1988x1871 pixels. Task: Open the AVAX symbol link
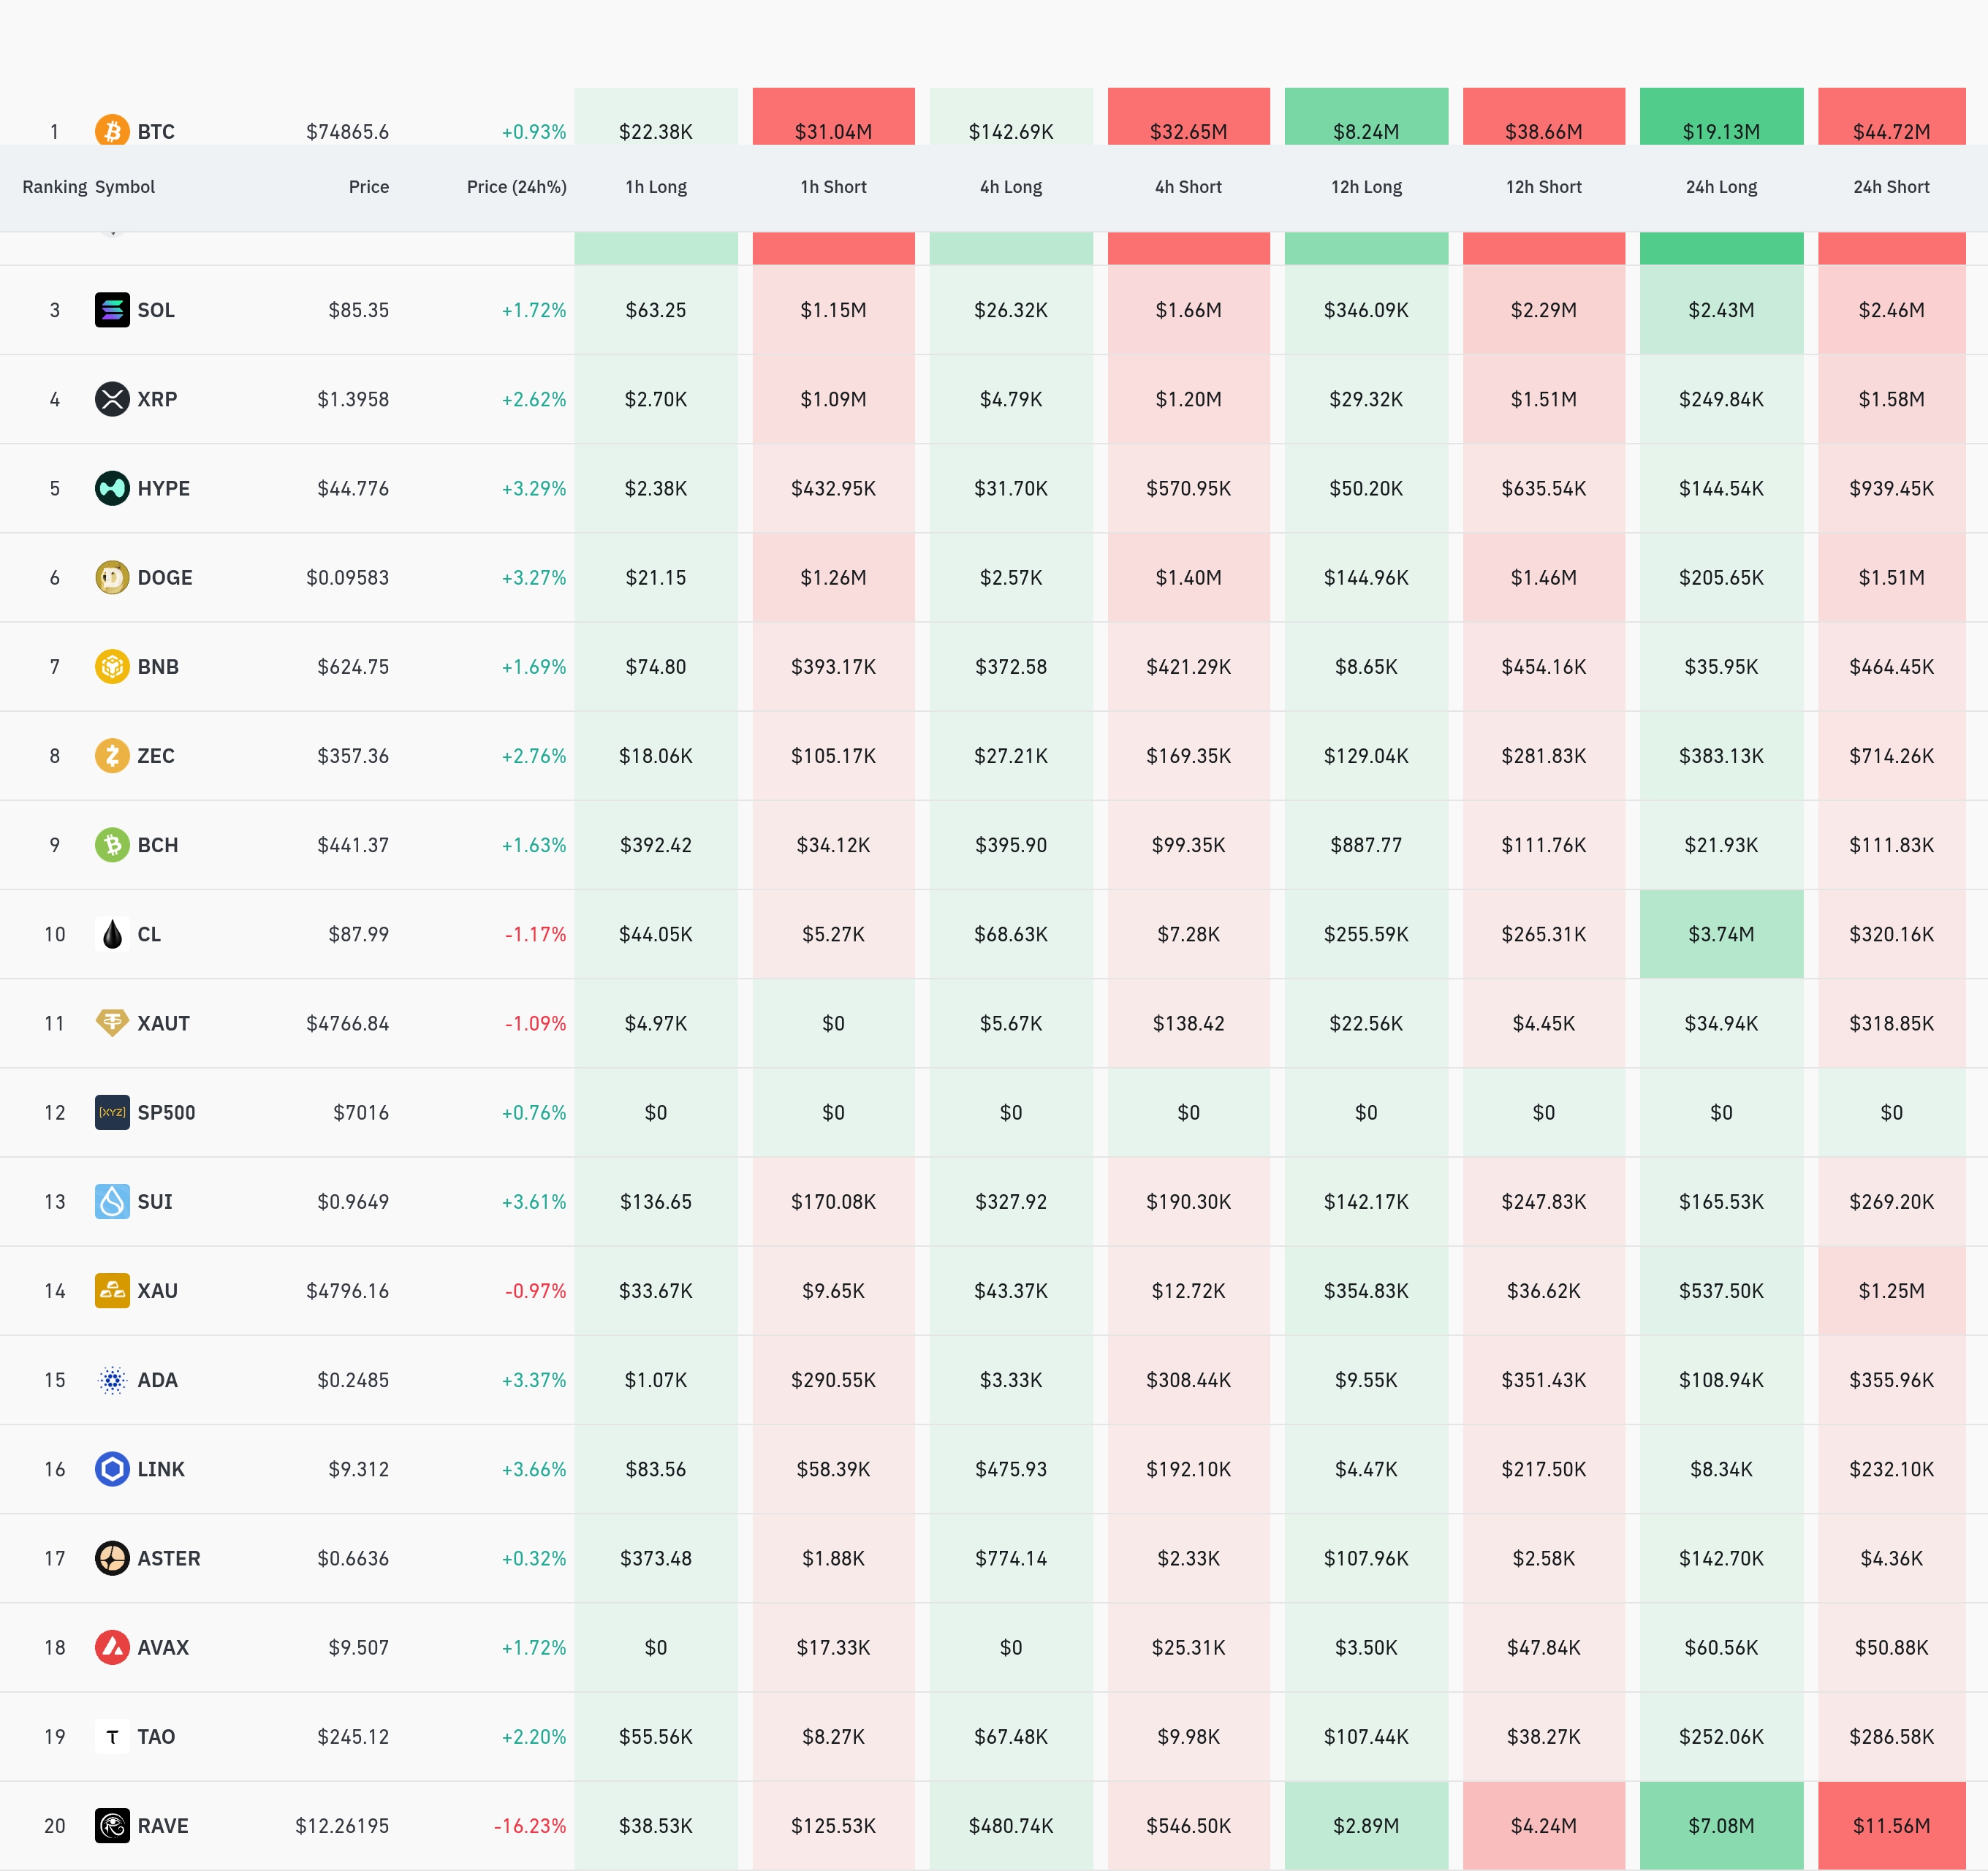[x=163, y=1647]
